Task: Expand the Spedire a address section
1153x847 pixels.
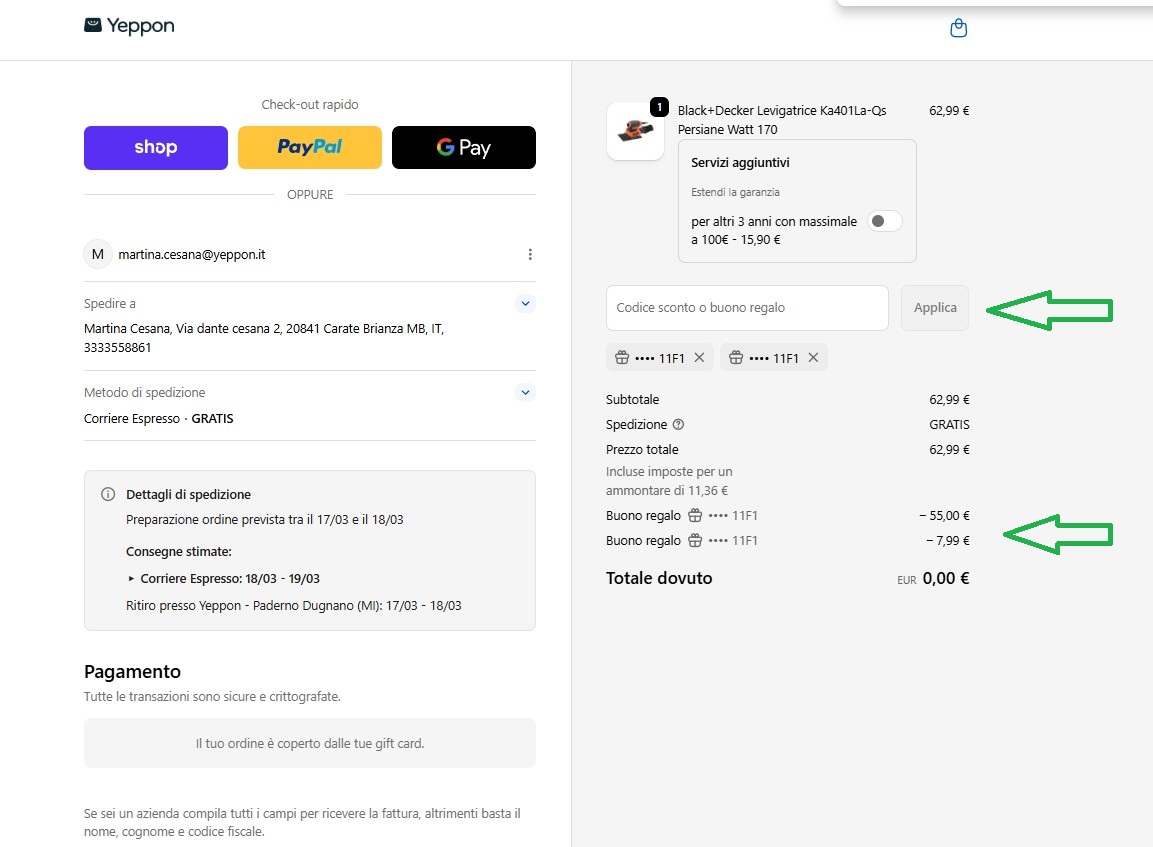Action: coord(525,303)
